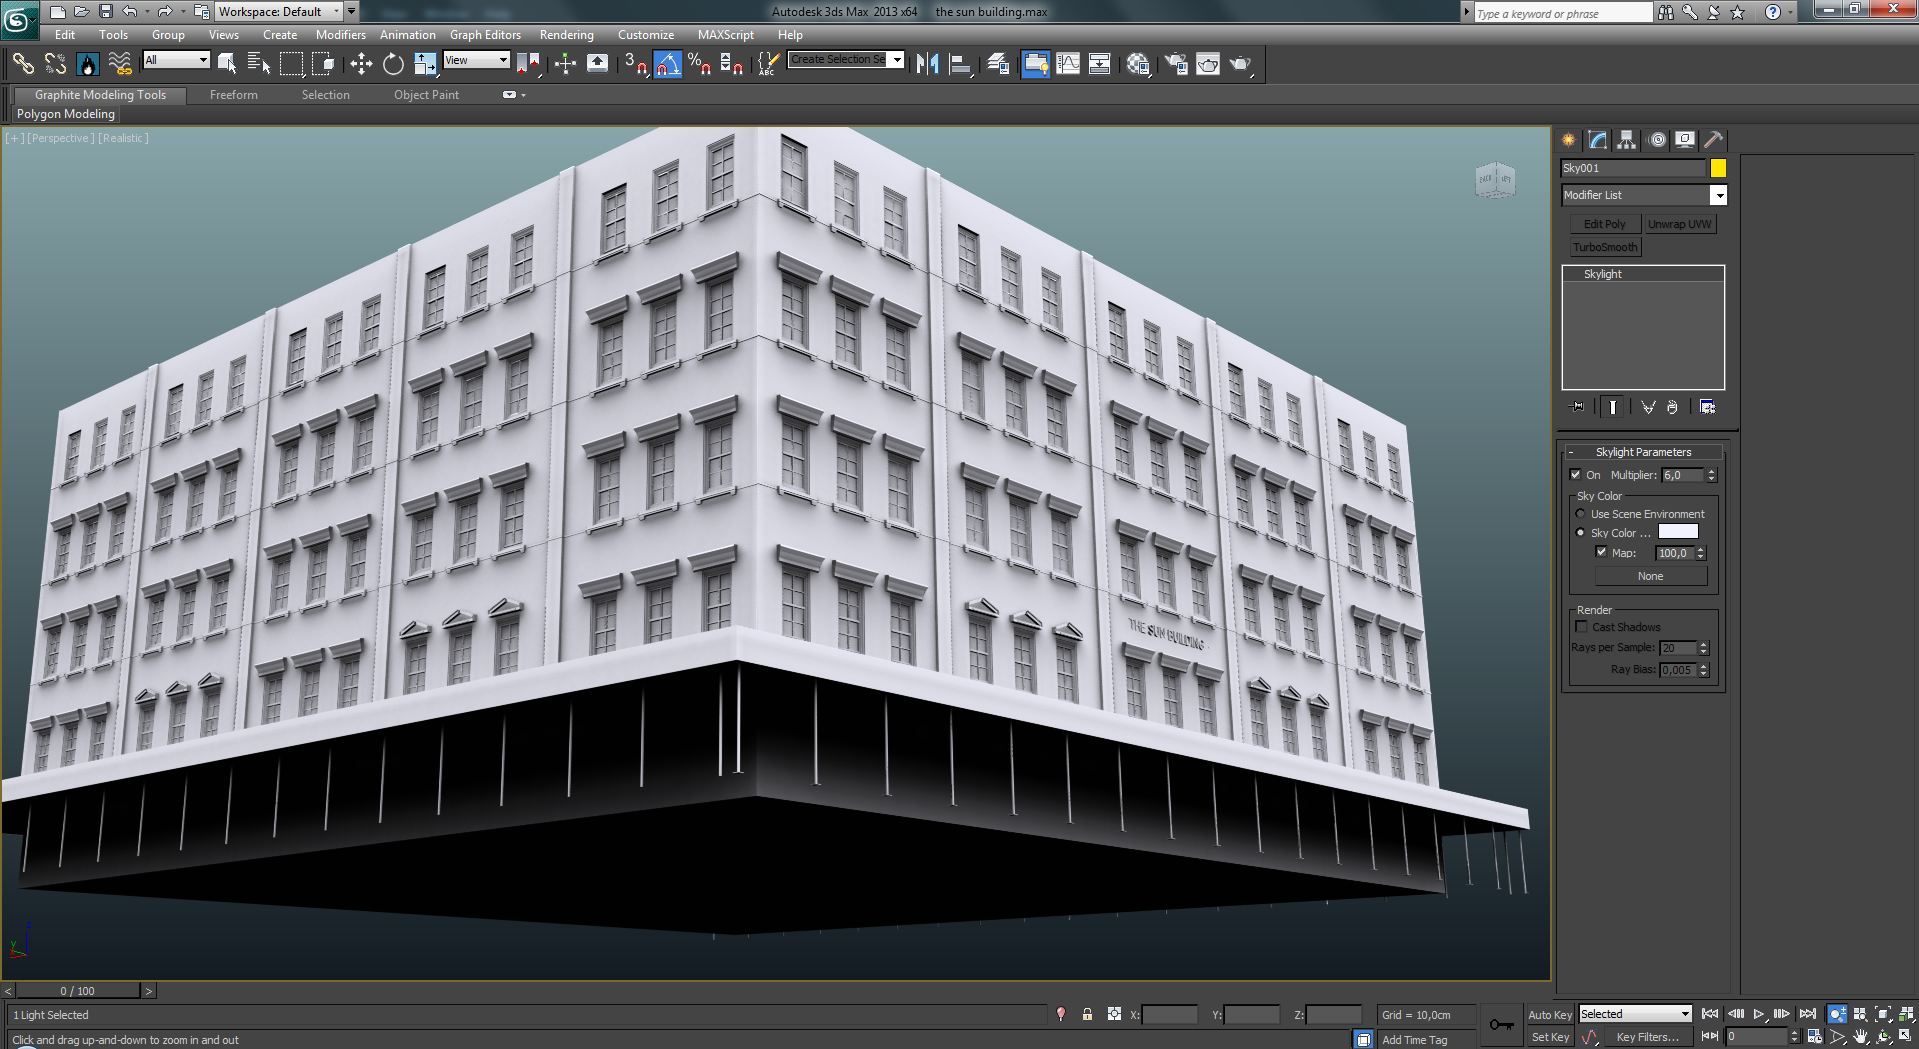Screen dimensions: 1919x1049
Task: Open the Workspace: Default dropdown
Action: pyautogui.click(x=336, y=12)
